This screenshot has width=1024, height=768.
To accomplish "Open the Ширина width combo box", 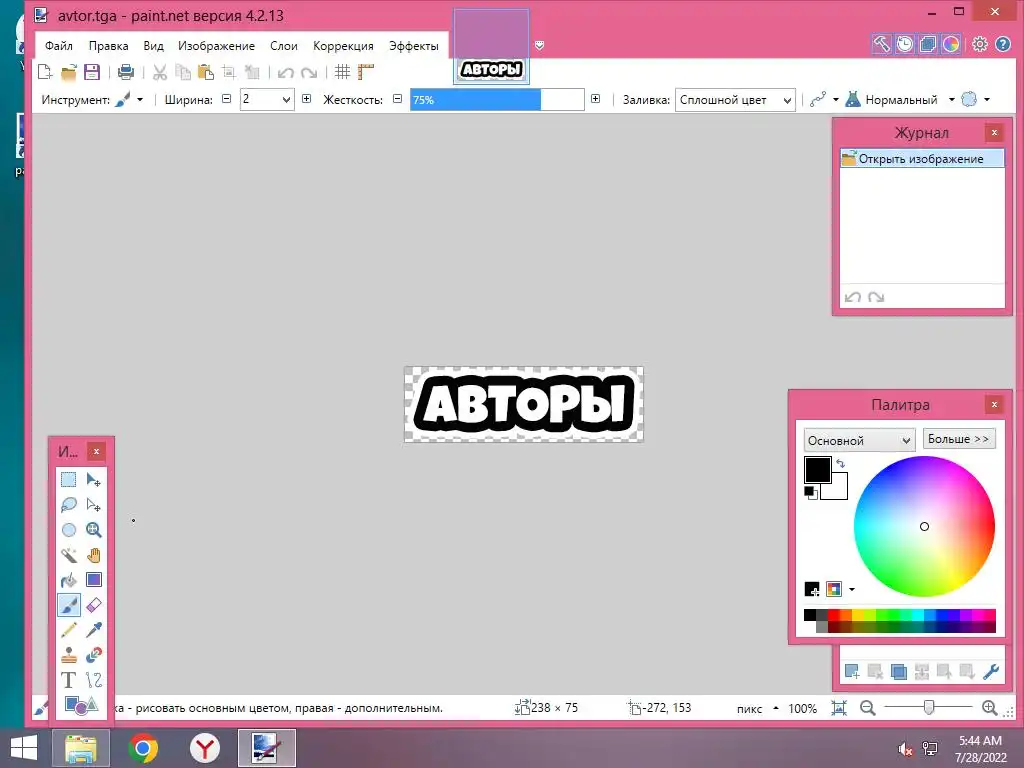I will point(267,99).
